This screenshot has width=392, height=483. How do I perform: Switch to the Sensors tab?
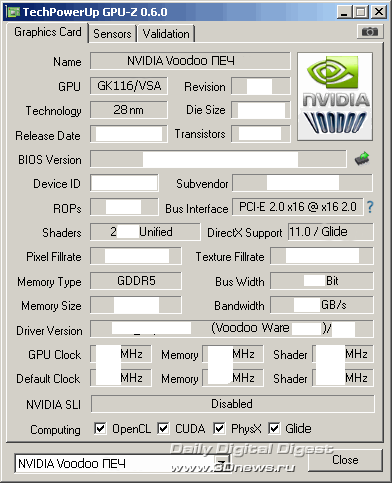tap(112, 34)
